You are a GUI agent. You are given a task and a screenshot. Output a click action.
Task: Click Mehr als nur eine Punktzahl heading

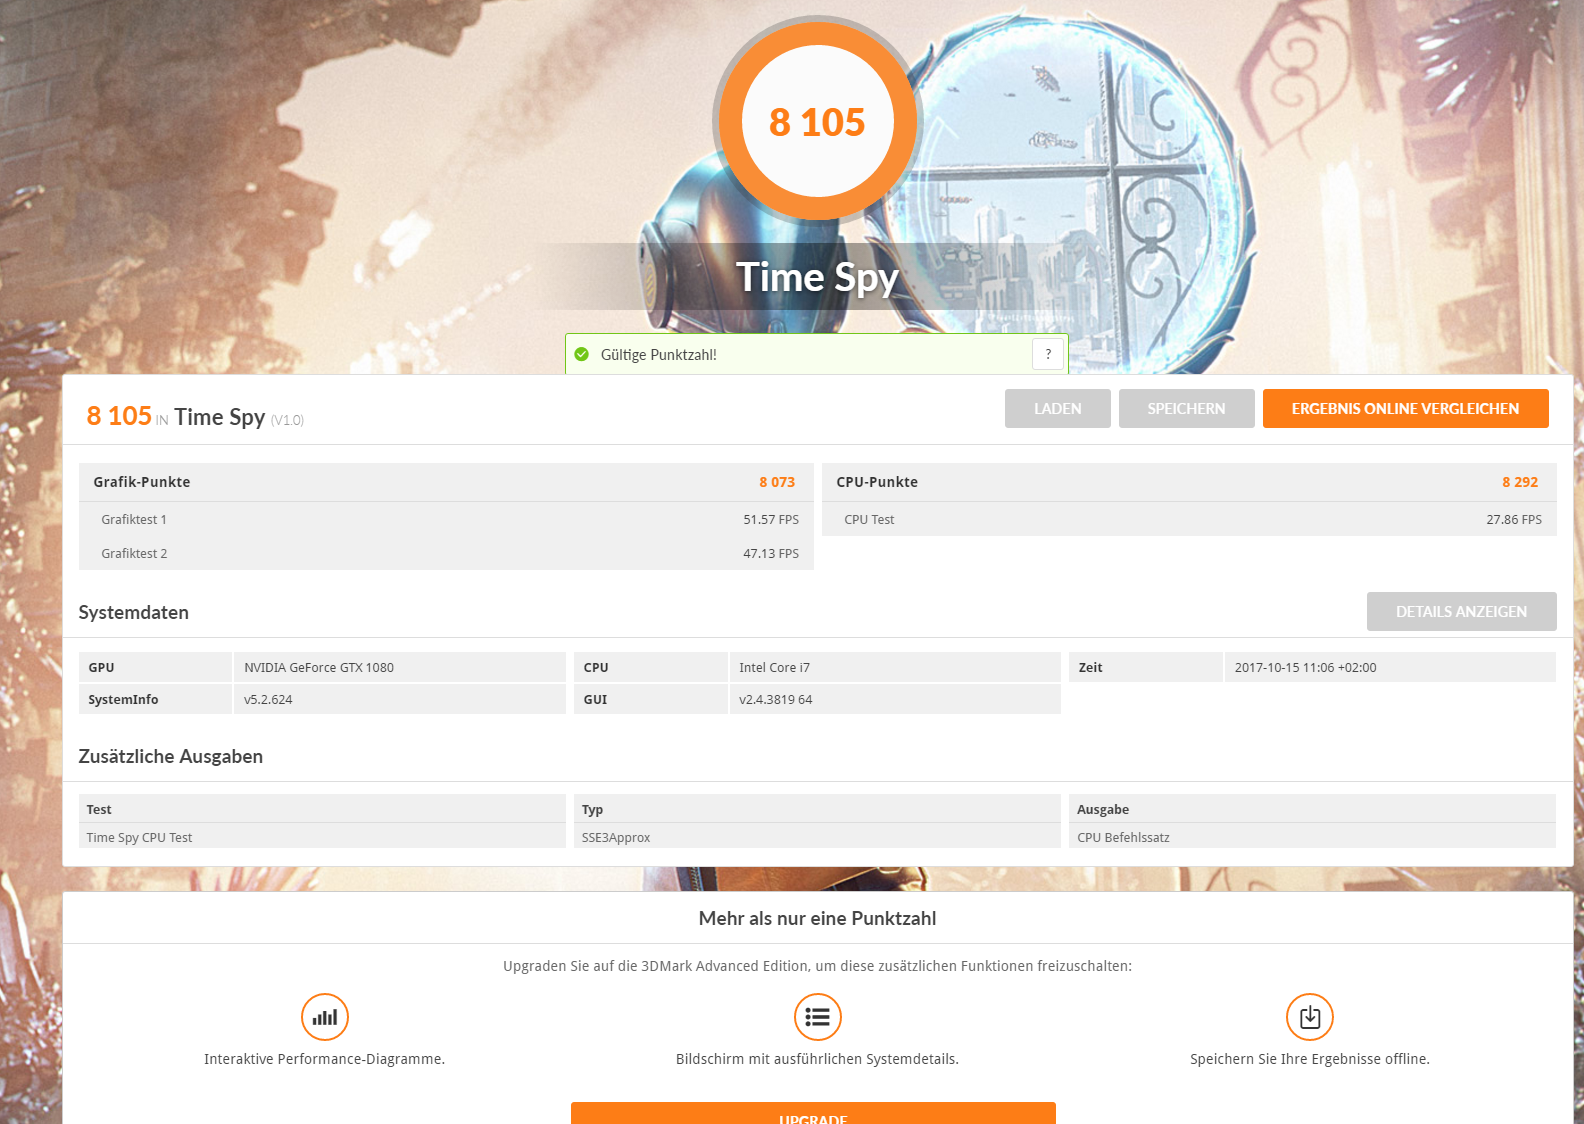pos(817,918)
